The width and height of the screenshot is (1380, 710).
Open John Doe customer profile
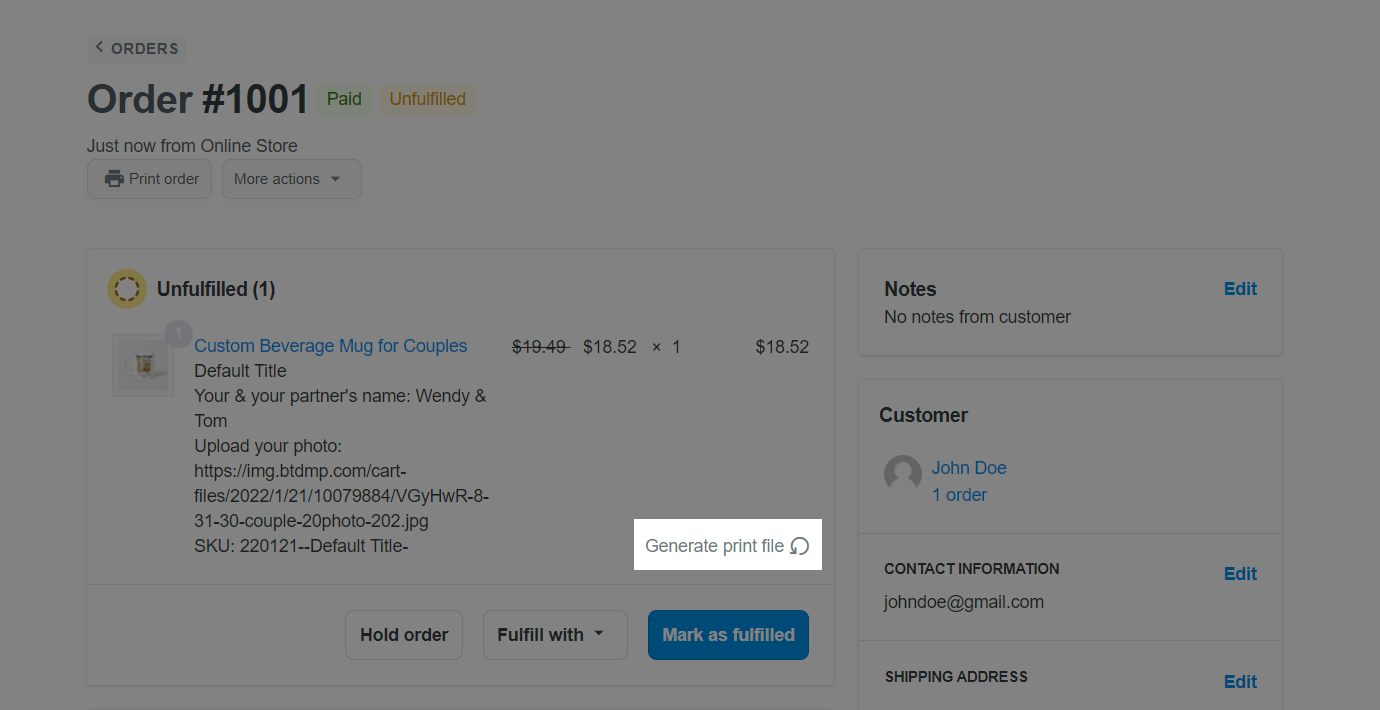969,468
